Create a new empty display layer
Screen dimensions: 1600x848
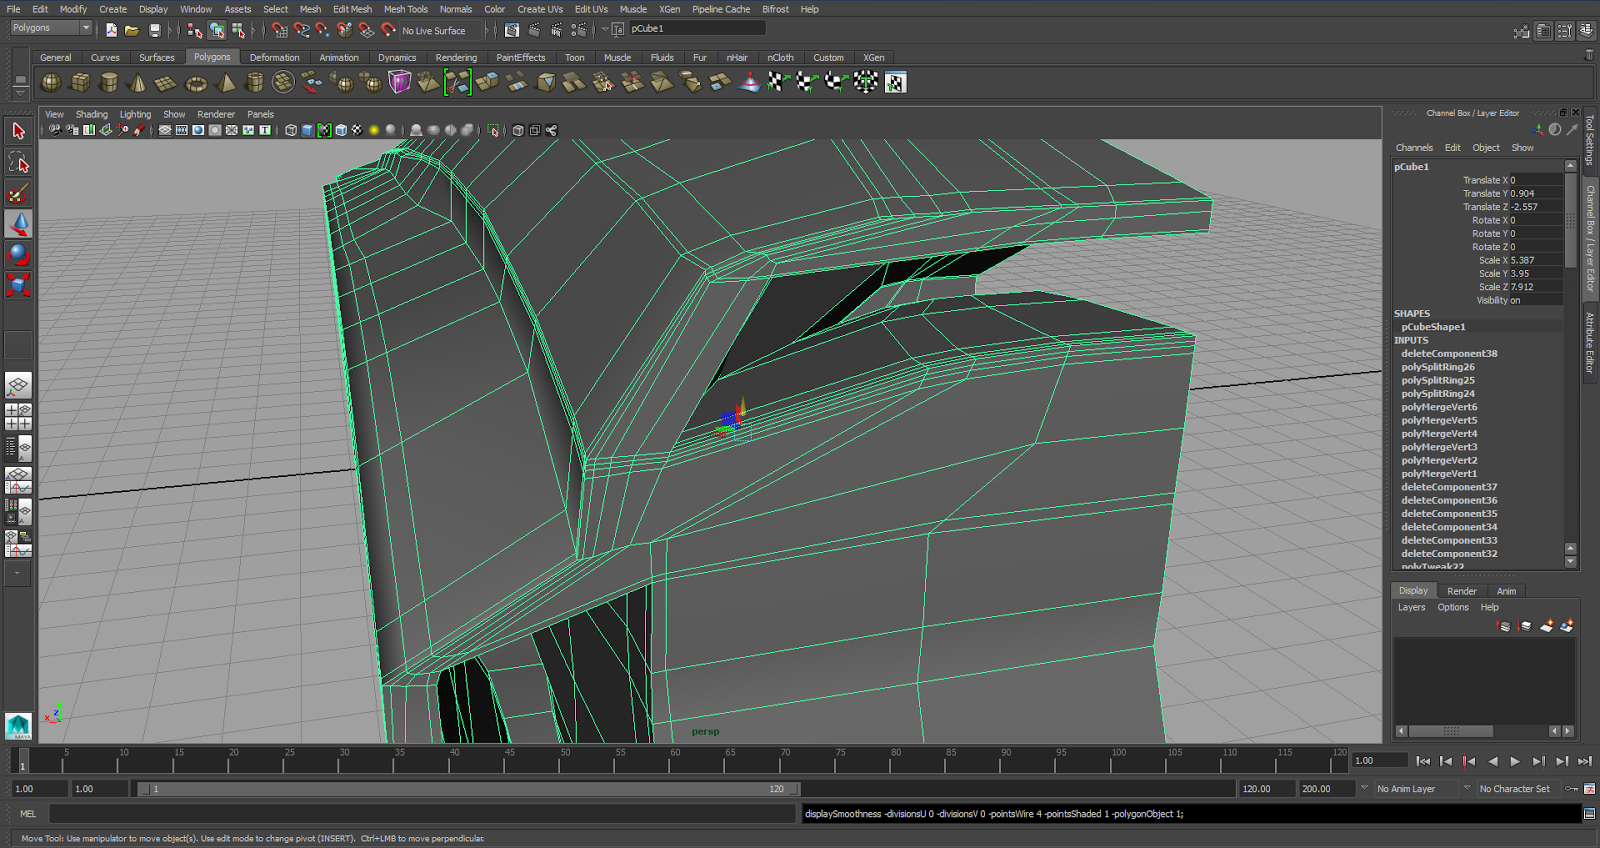click(x=1546, y=626)
